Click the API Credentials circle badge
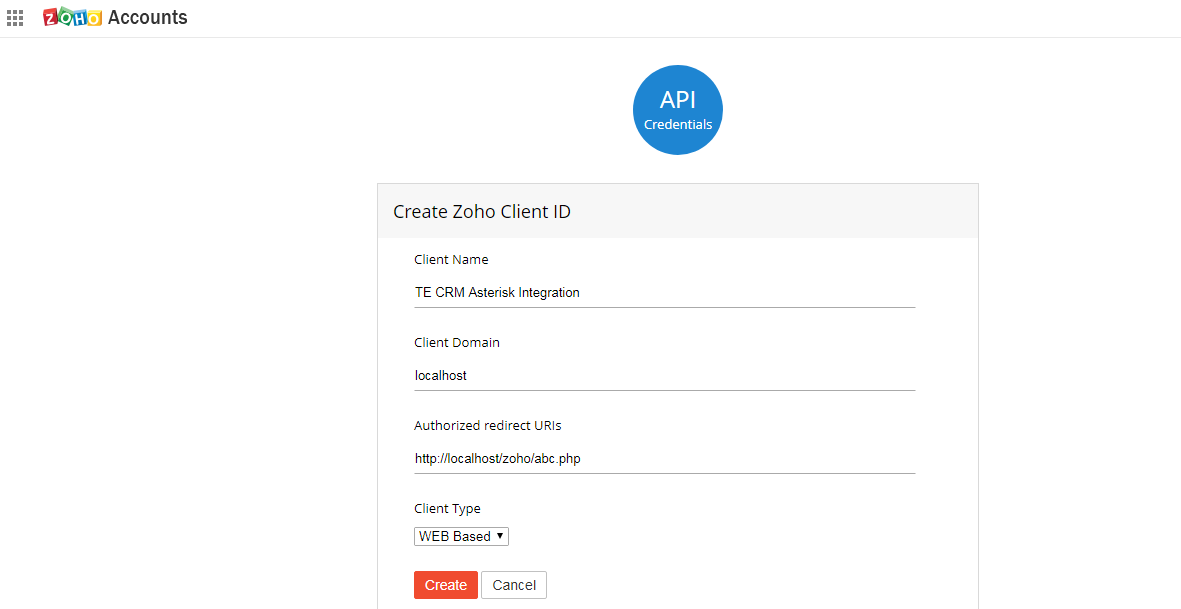 (x=677, y=110)
